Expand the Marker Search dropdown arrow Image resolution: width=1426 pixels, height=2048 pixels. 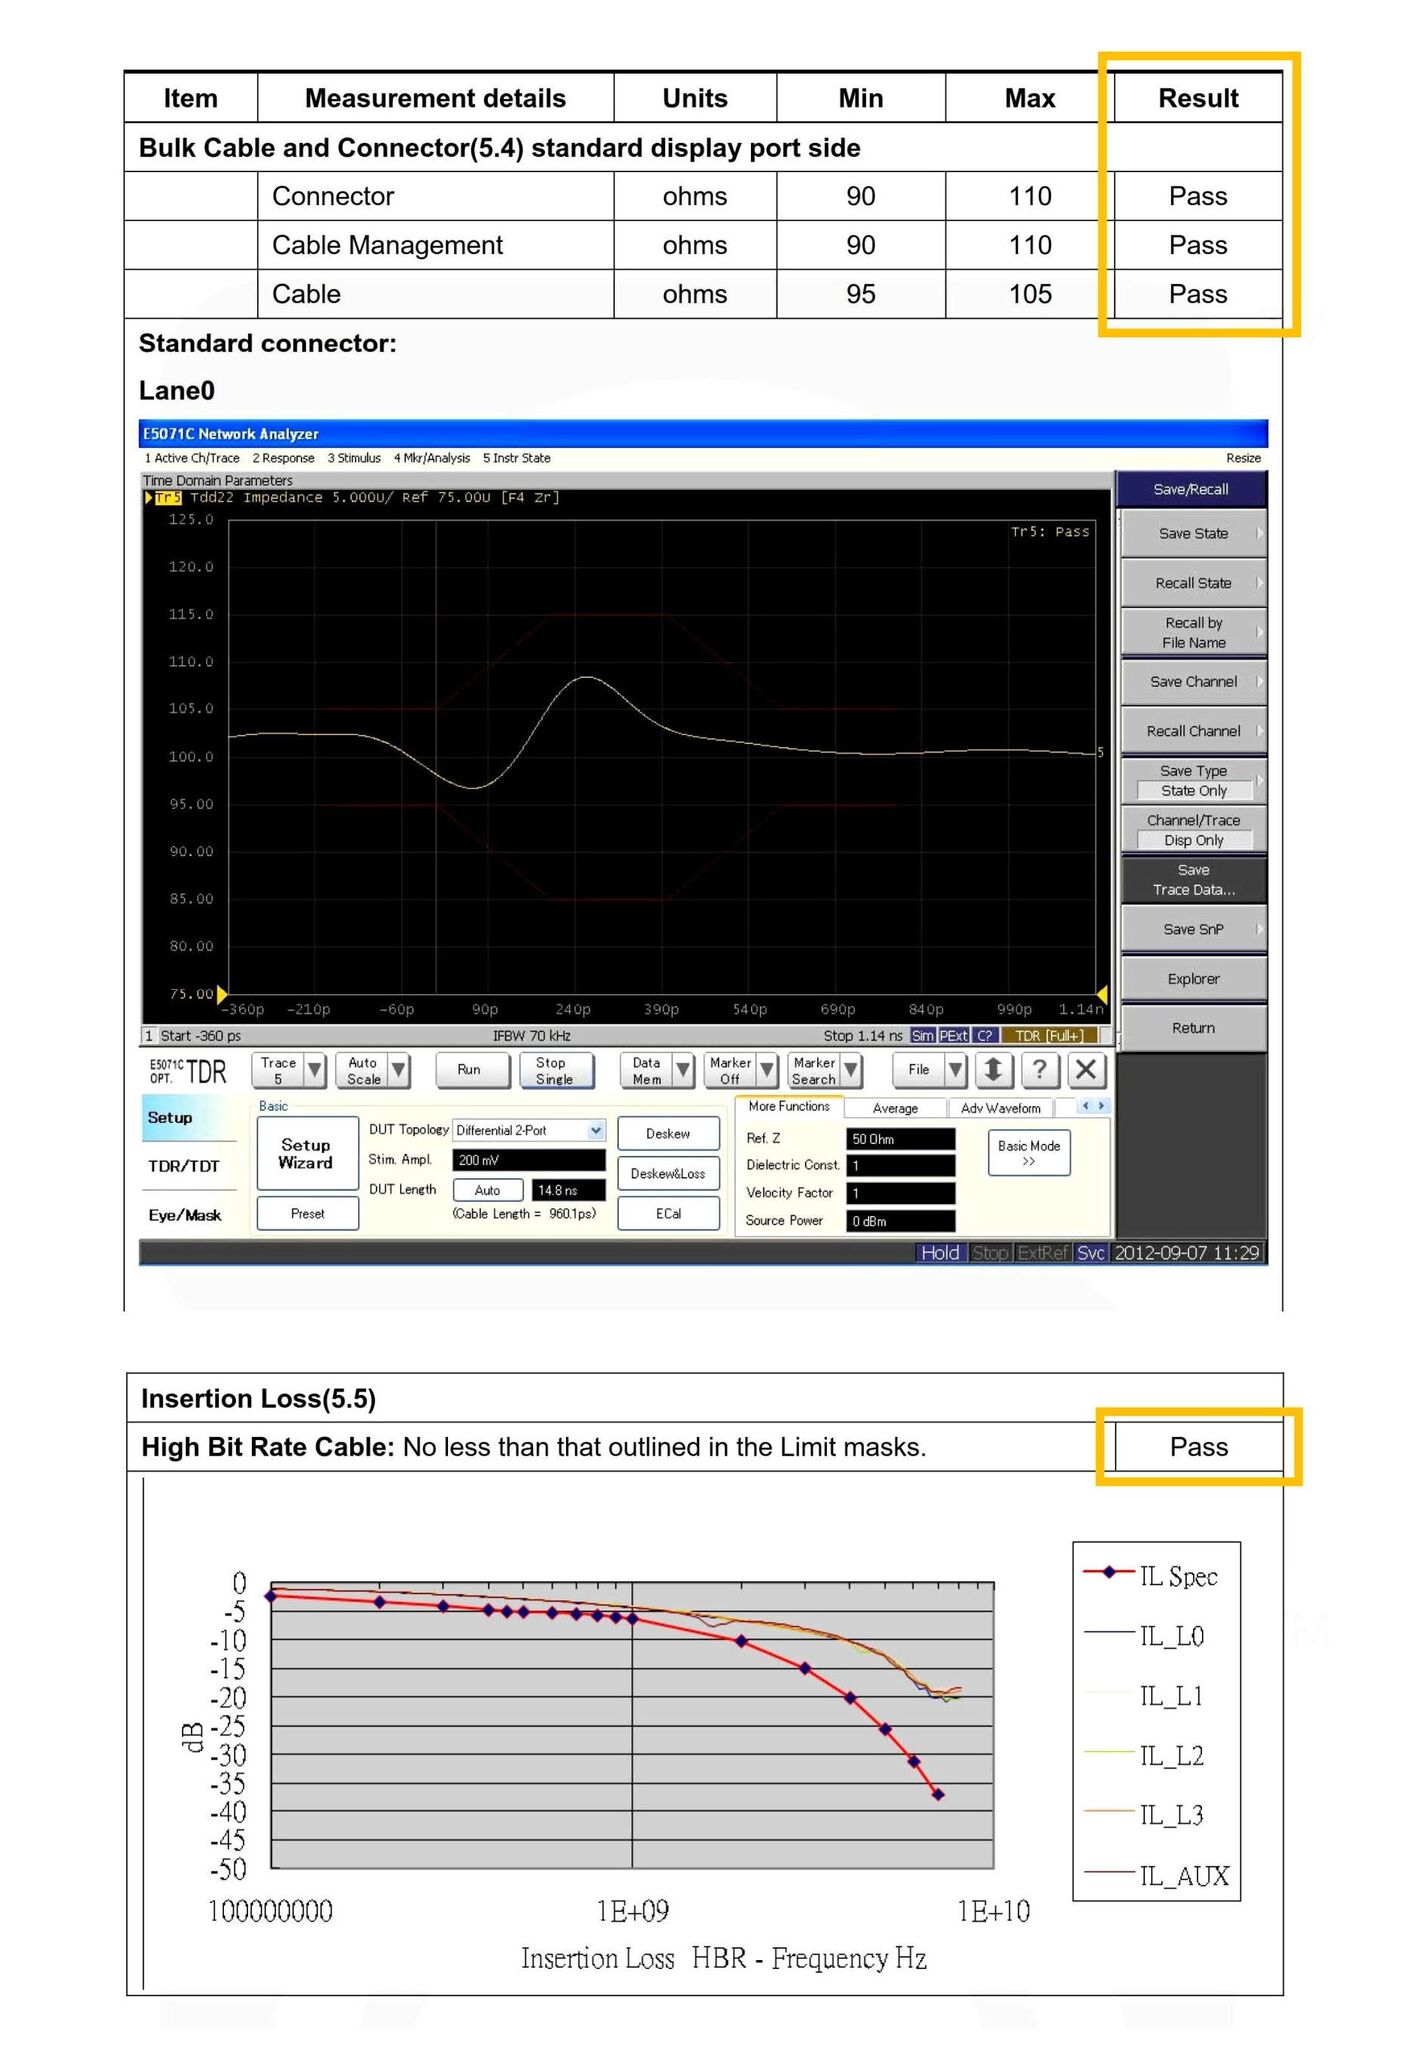[851, 1070]
